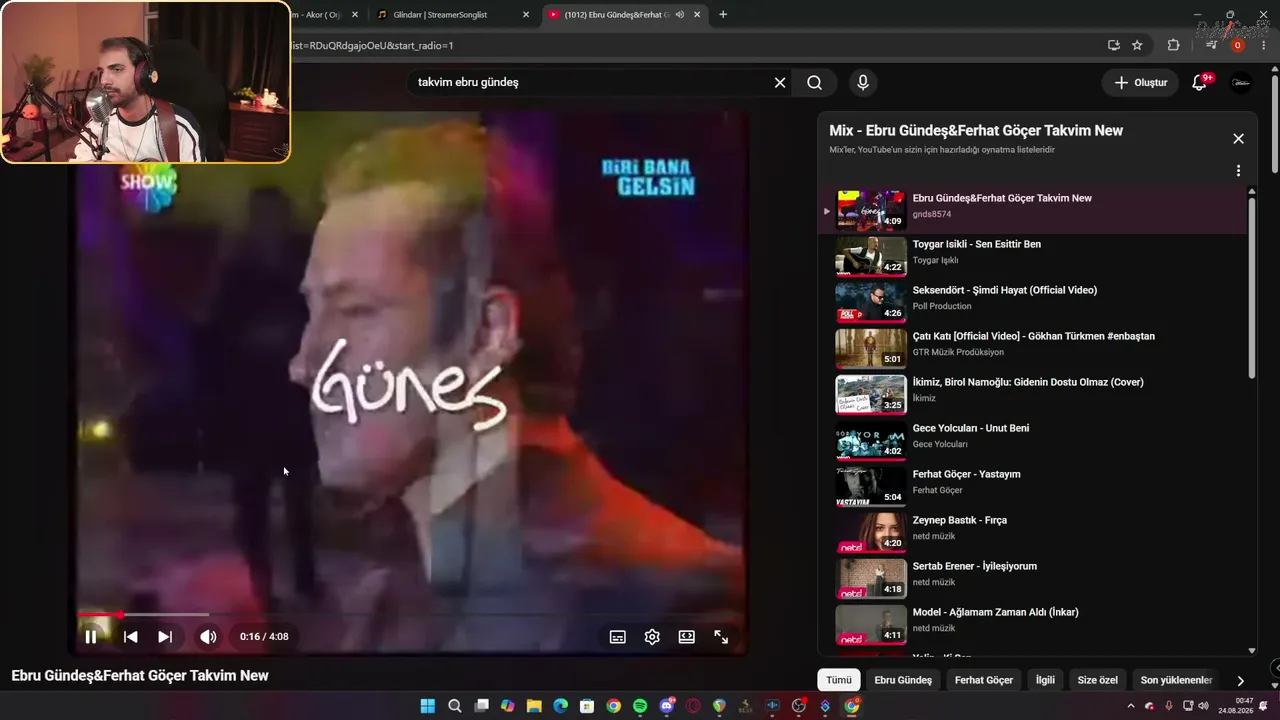Close the Ebru Gündeş YouTube browser tab

tap(697, 15)
